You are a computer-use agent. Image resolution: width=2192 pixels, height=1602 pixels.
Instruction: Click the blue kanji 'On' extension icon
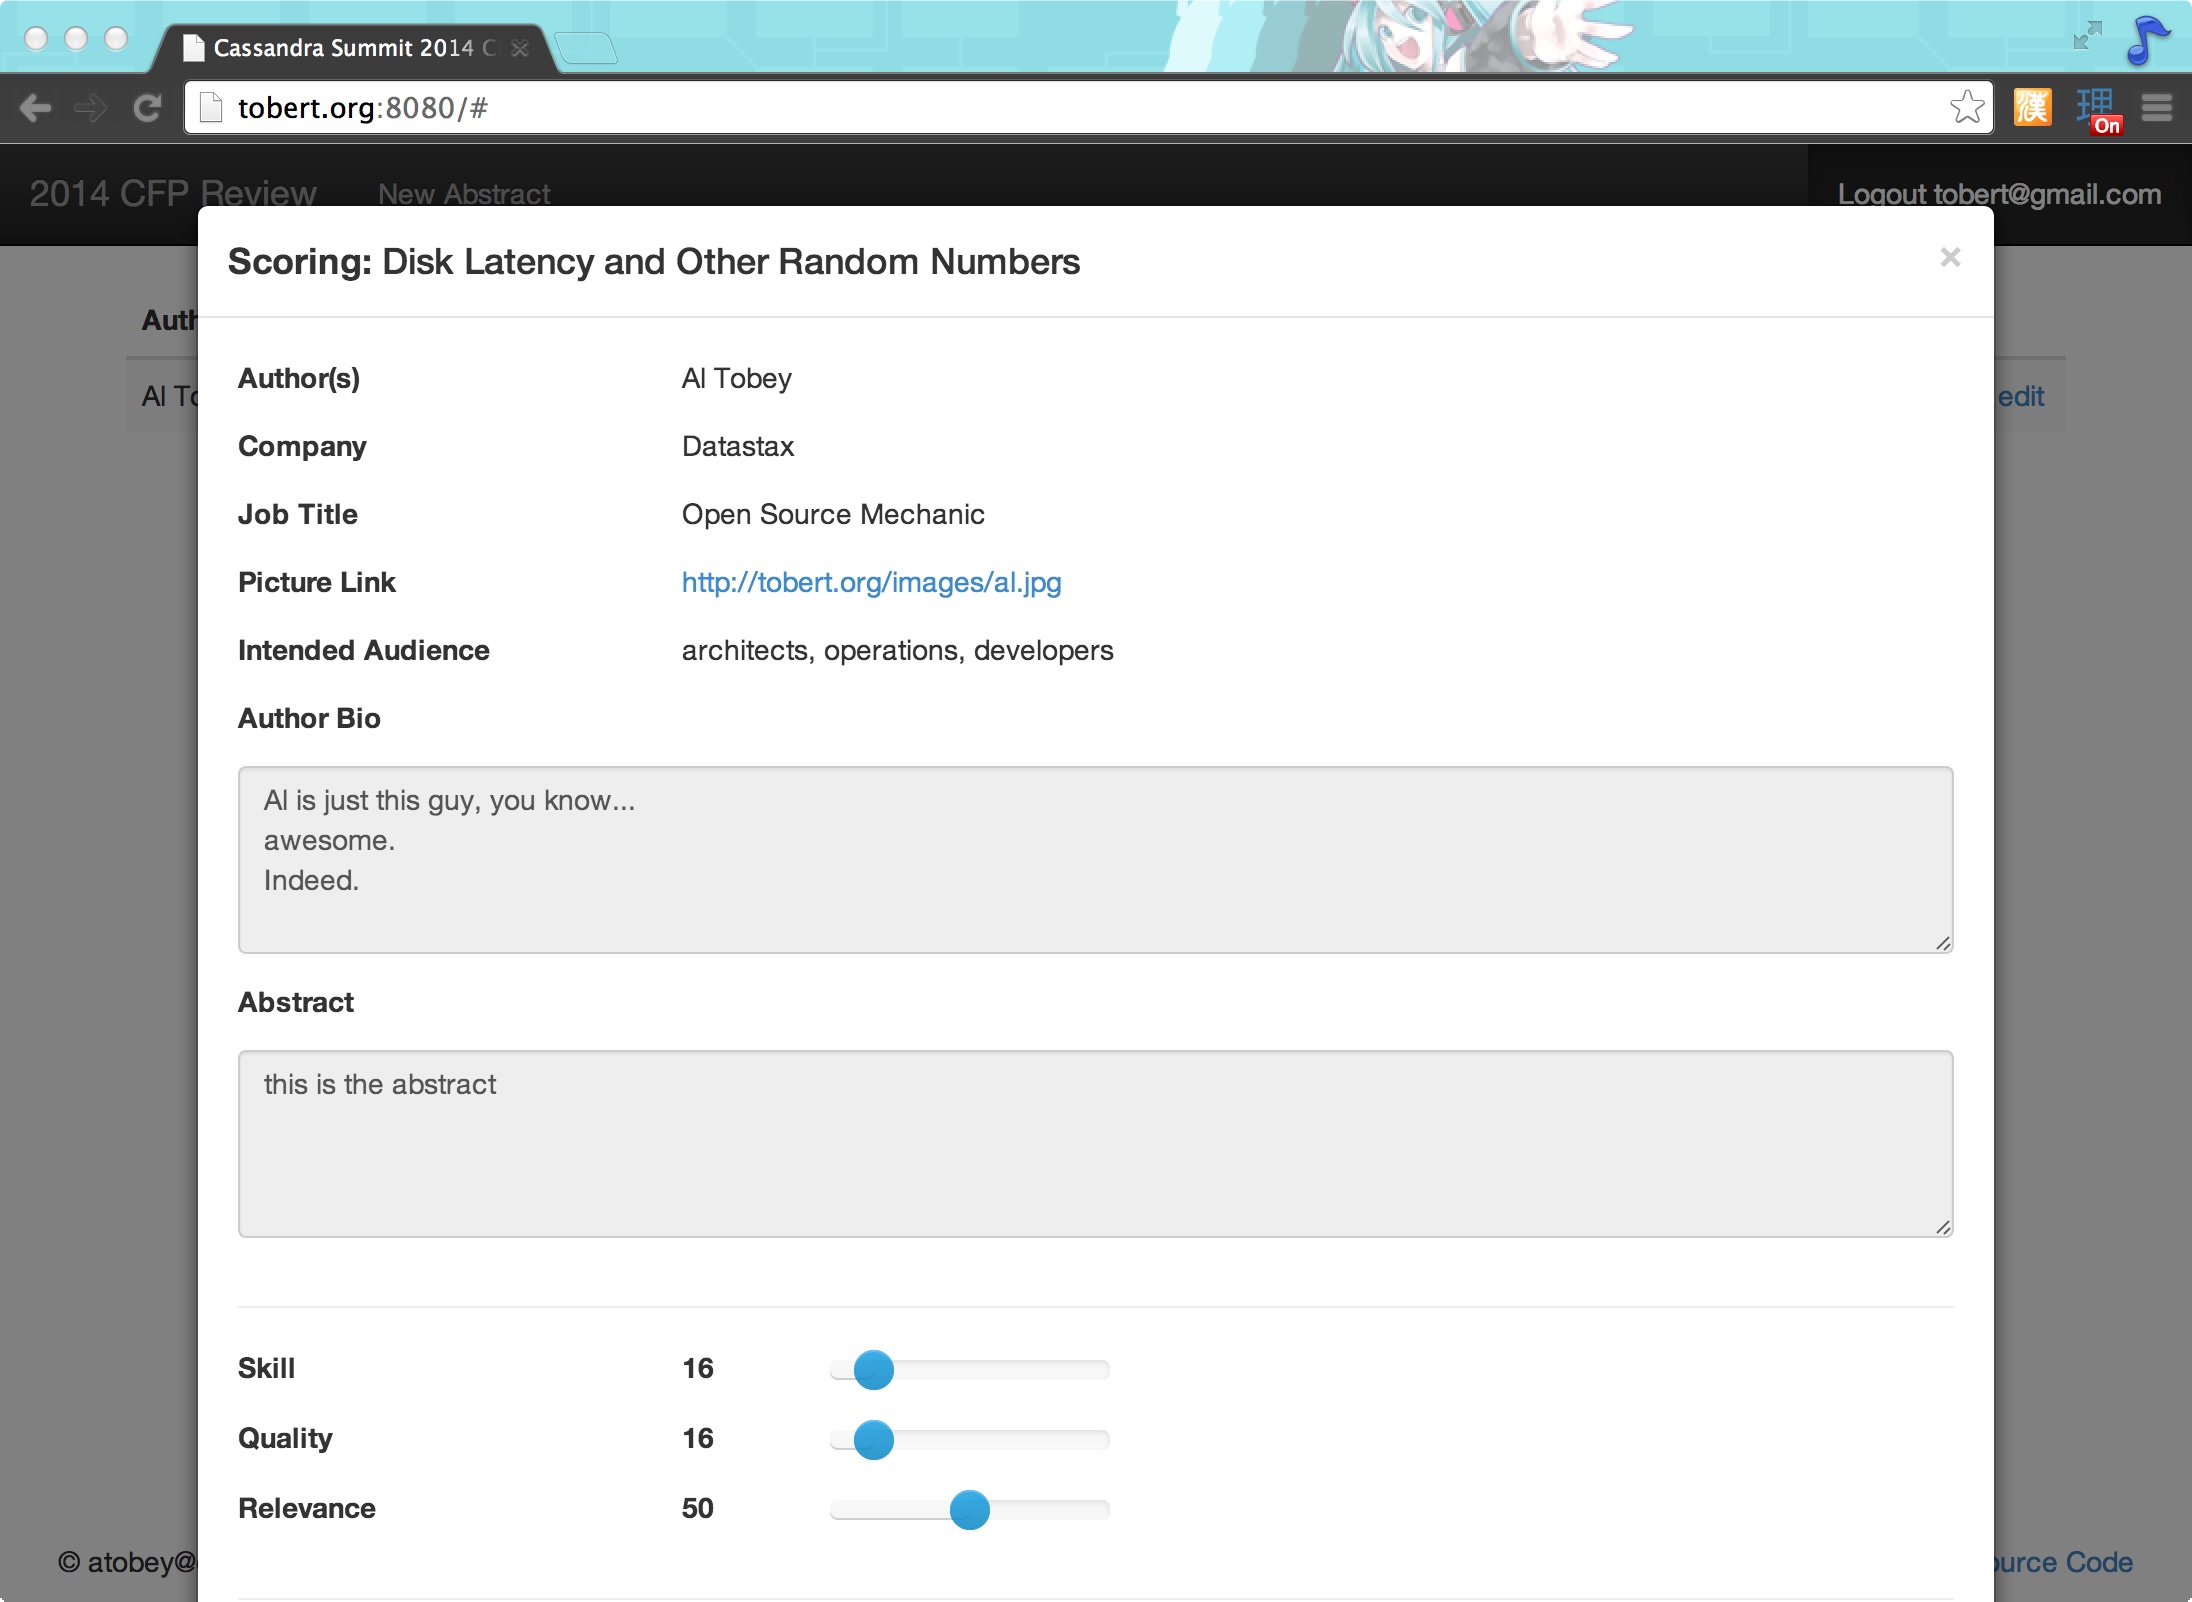point(2096,108)
